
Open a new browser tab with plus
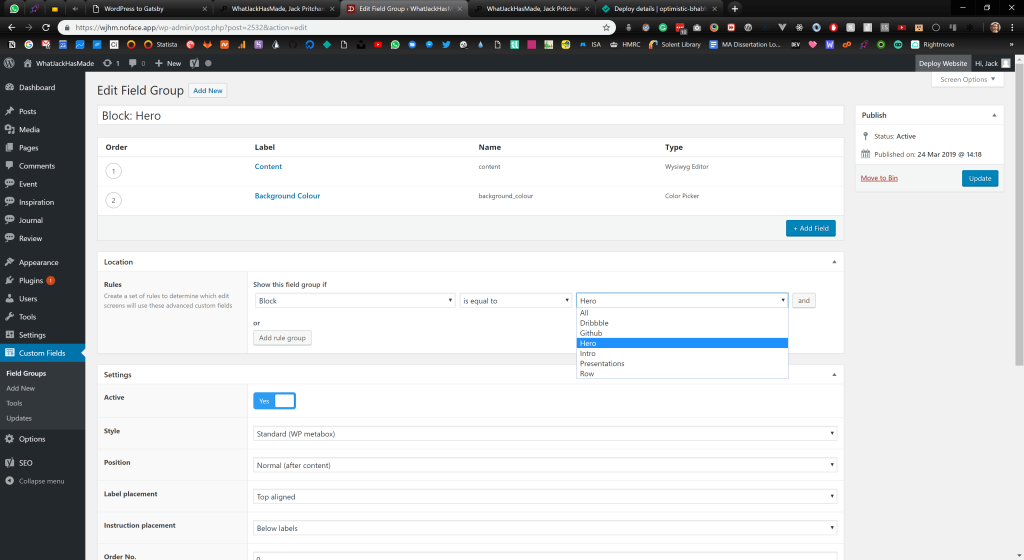click(x=735, y=8)
